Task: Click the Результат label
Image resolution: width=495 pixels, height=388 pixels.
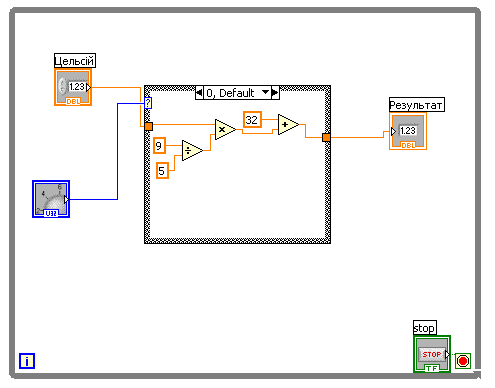Action: pos(417,105)
